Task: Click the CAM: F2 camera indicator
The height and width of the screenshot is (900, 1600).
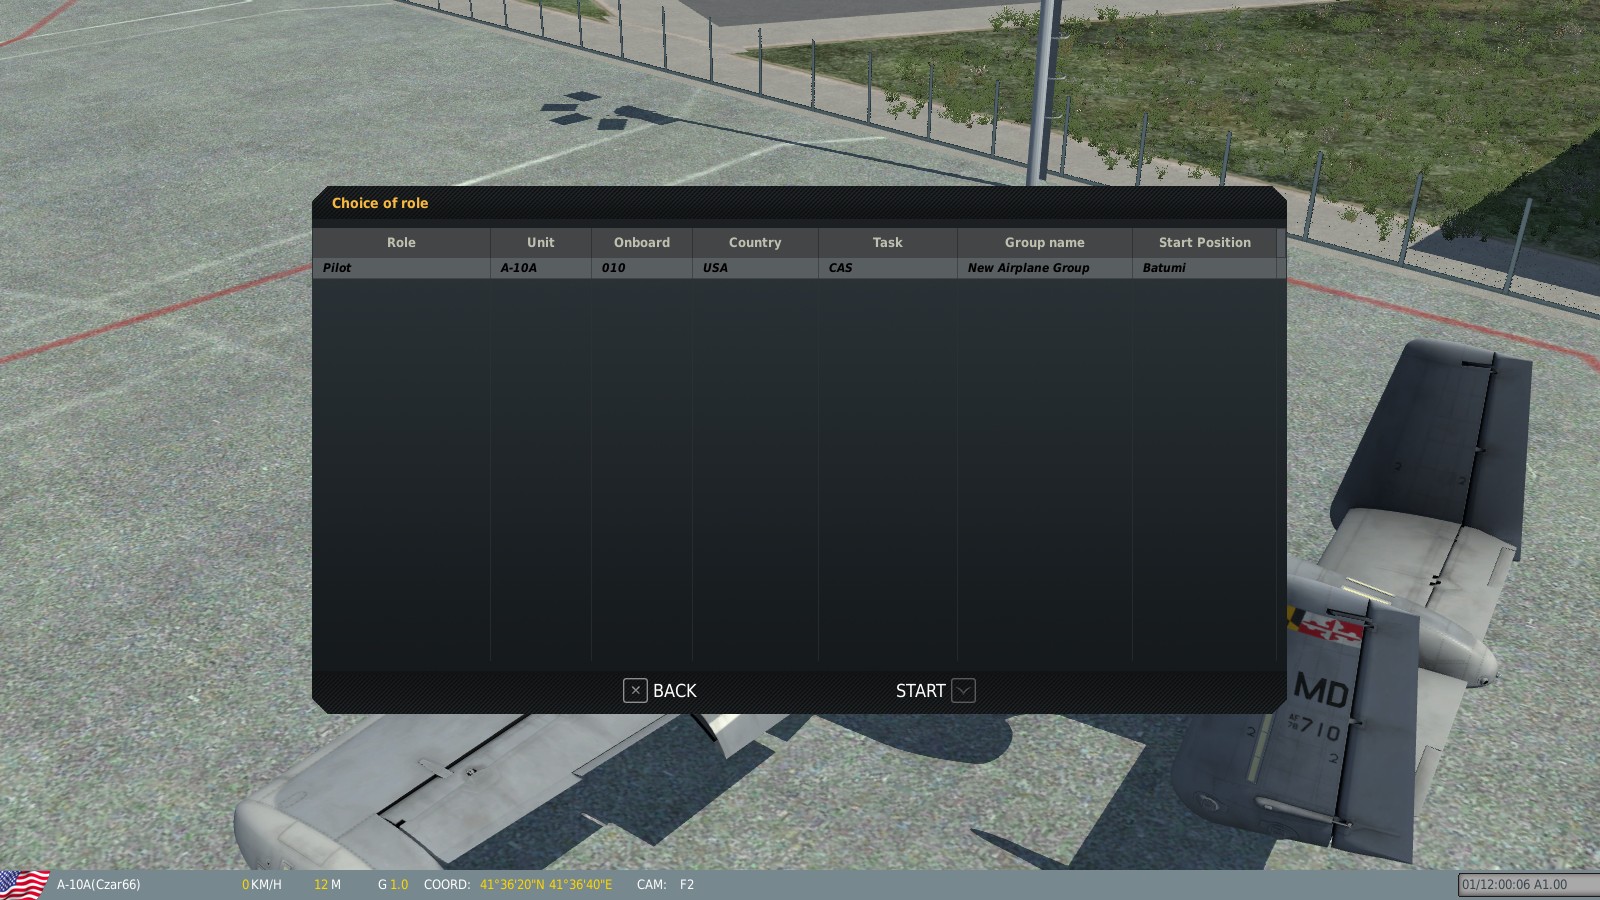Action: [665, 885]
